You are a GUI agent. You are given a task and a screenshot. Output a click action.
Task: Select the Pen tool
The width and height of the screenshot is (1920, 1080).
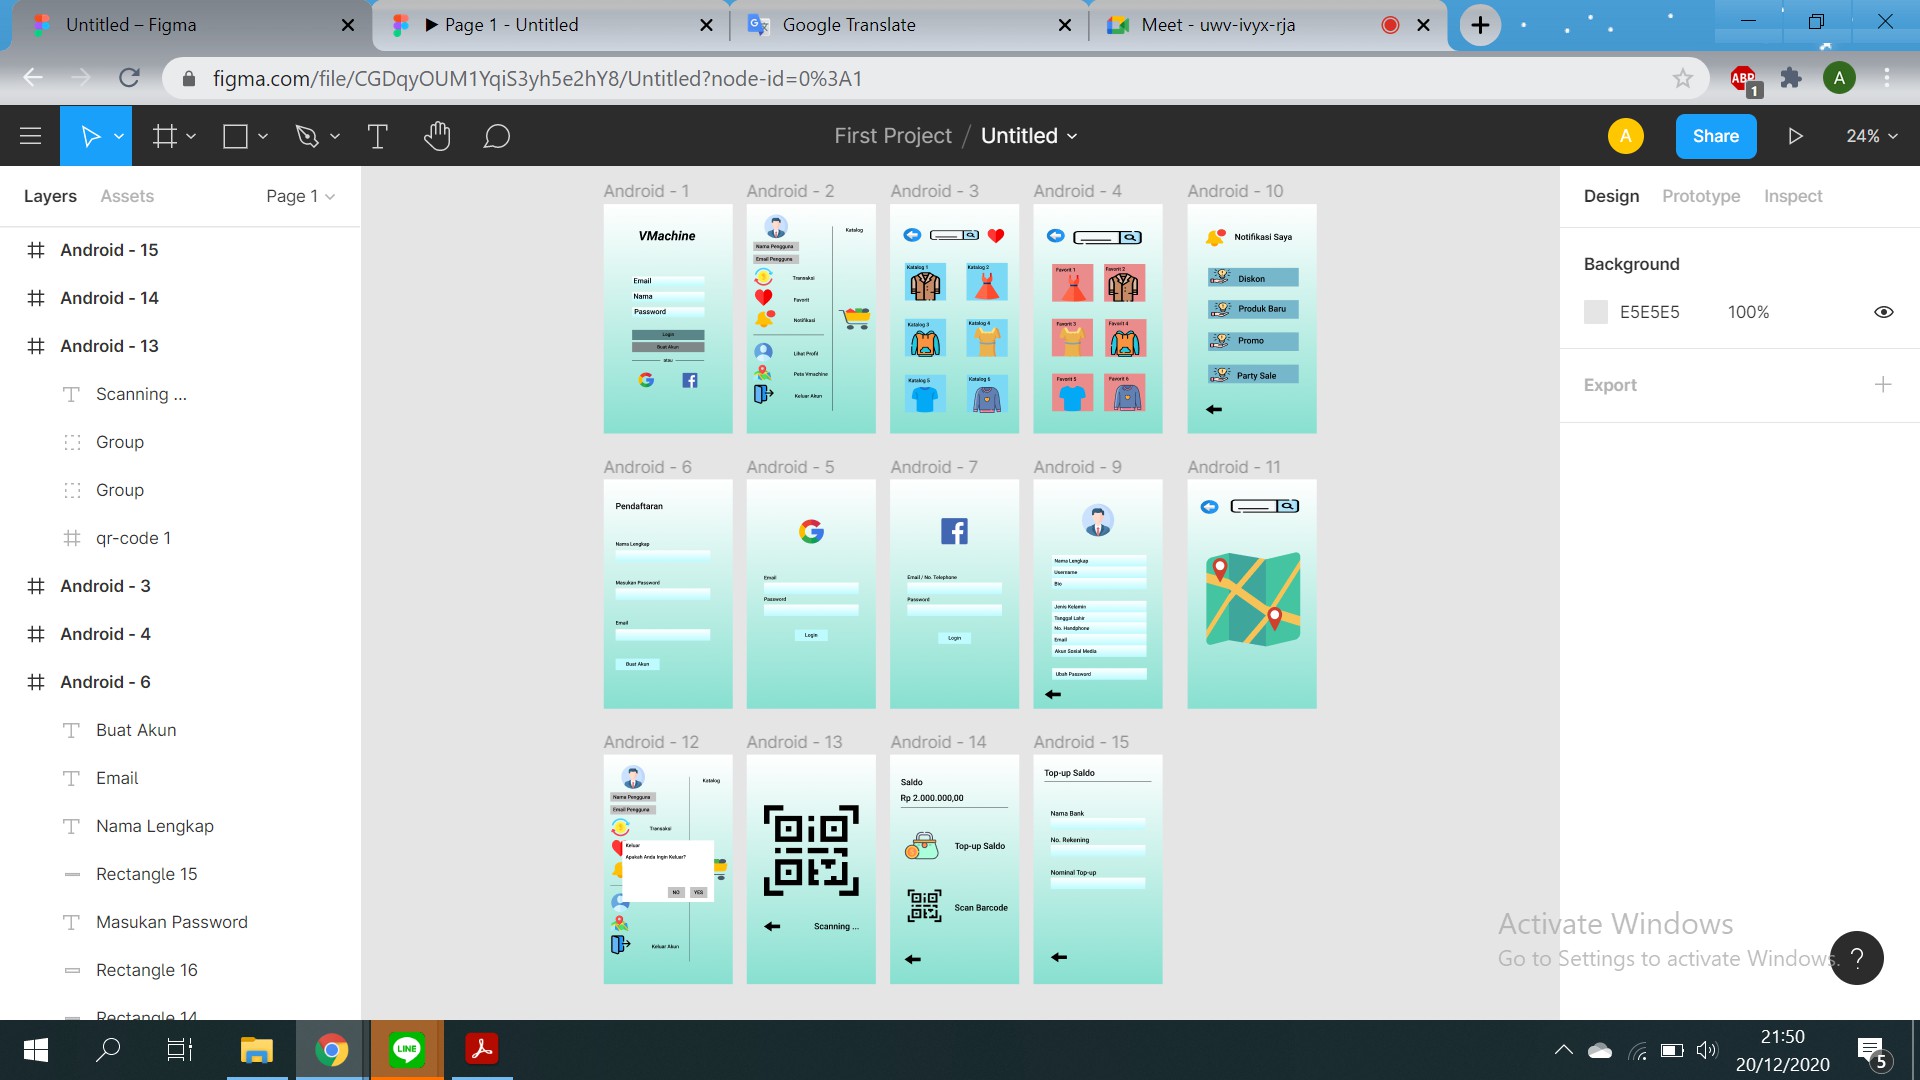(x=307, y=136)
